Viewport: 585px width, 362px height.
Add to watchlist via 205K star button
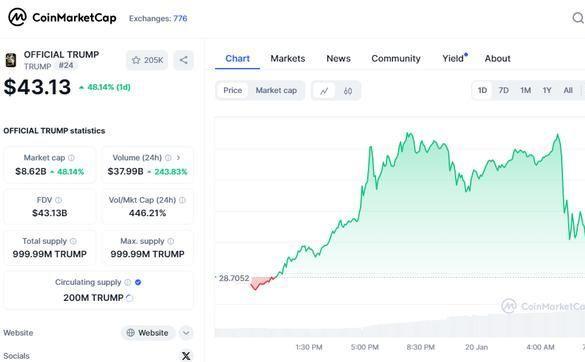click(x=147, y=60)
